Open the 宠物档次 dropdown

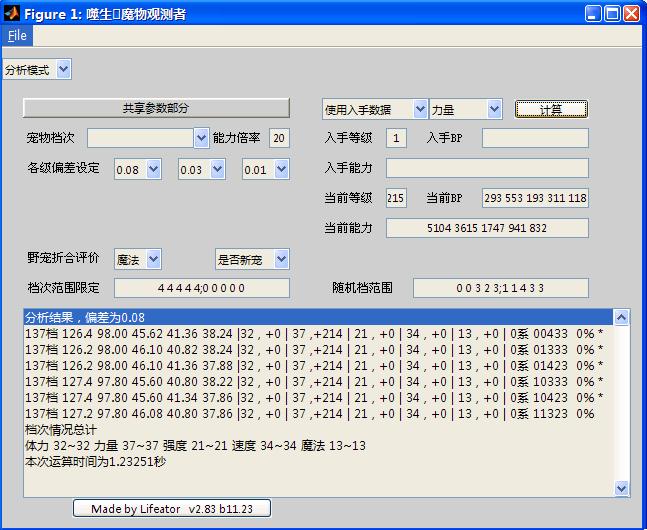(147, 138)
